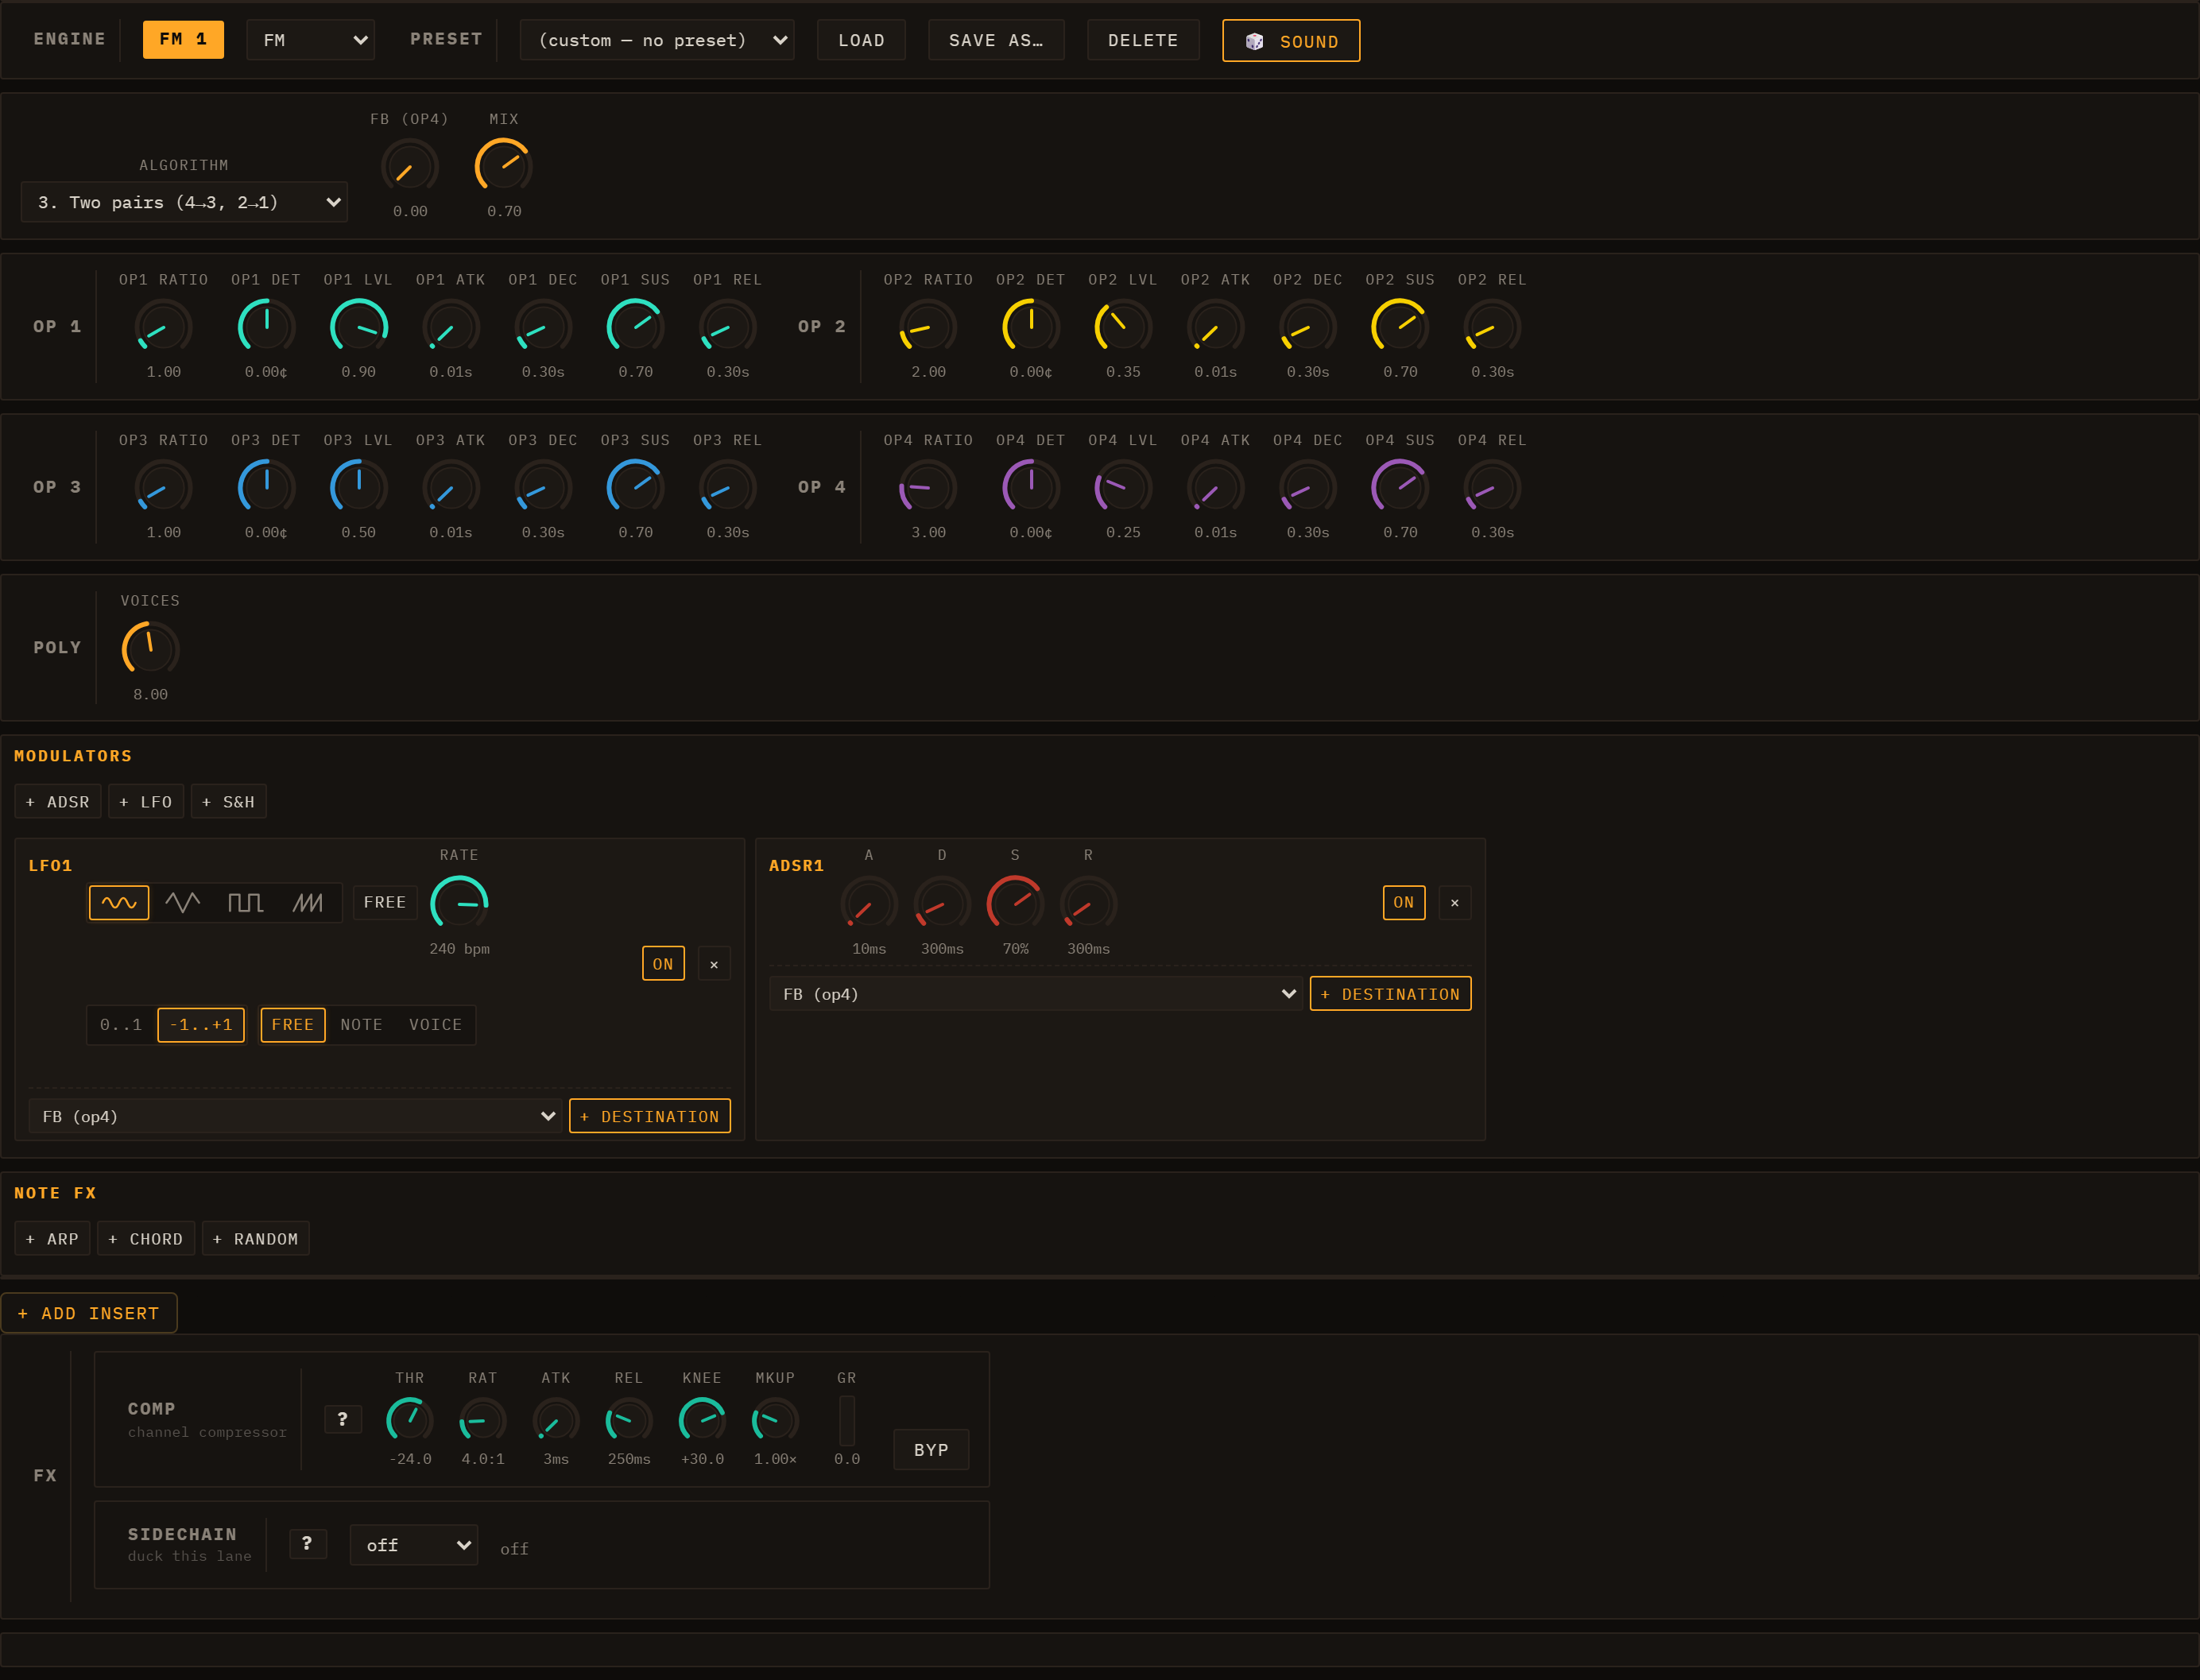Add an S&H modulator
This screenshot has height=1680, width=2200.
click(228, 801)
